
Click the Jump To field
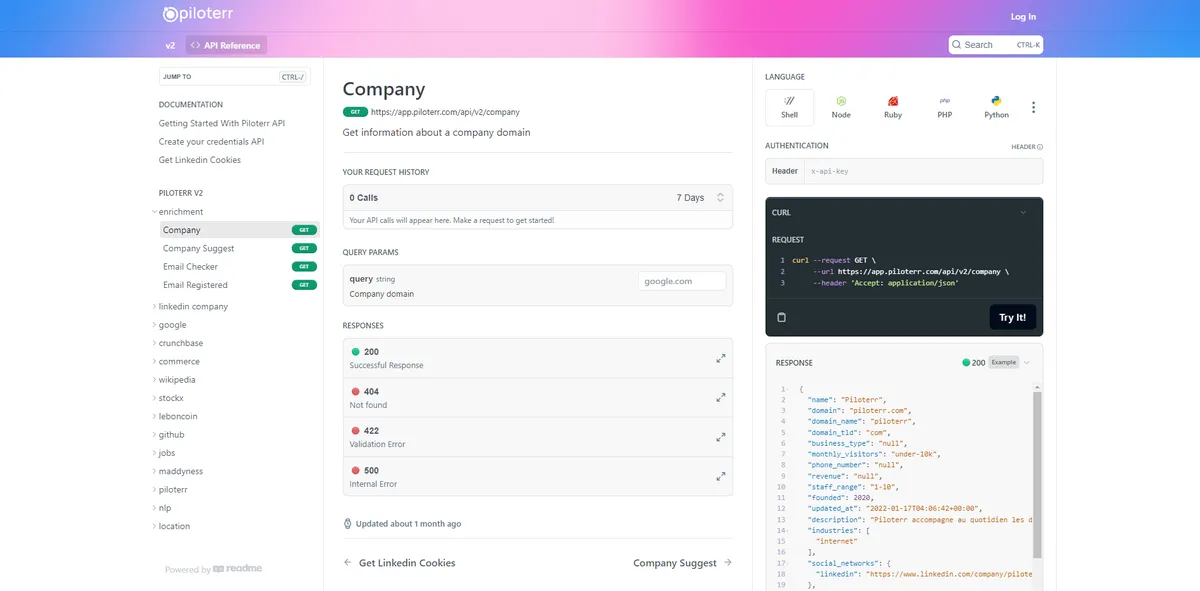235,76
